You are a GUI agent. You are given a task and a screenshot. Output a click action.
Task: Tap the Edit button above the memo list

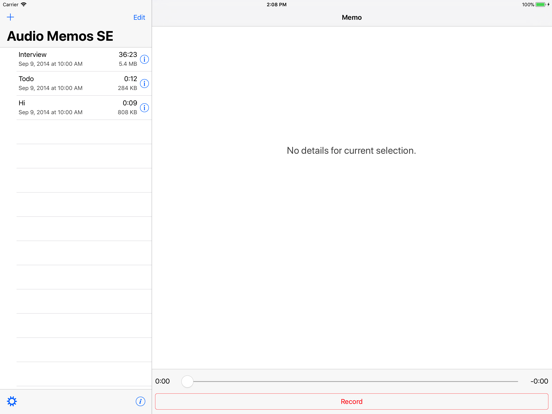coord(139,17)
